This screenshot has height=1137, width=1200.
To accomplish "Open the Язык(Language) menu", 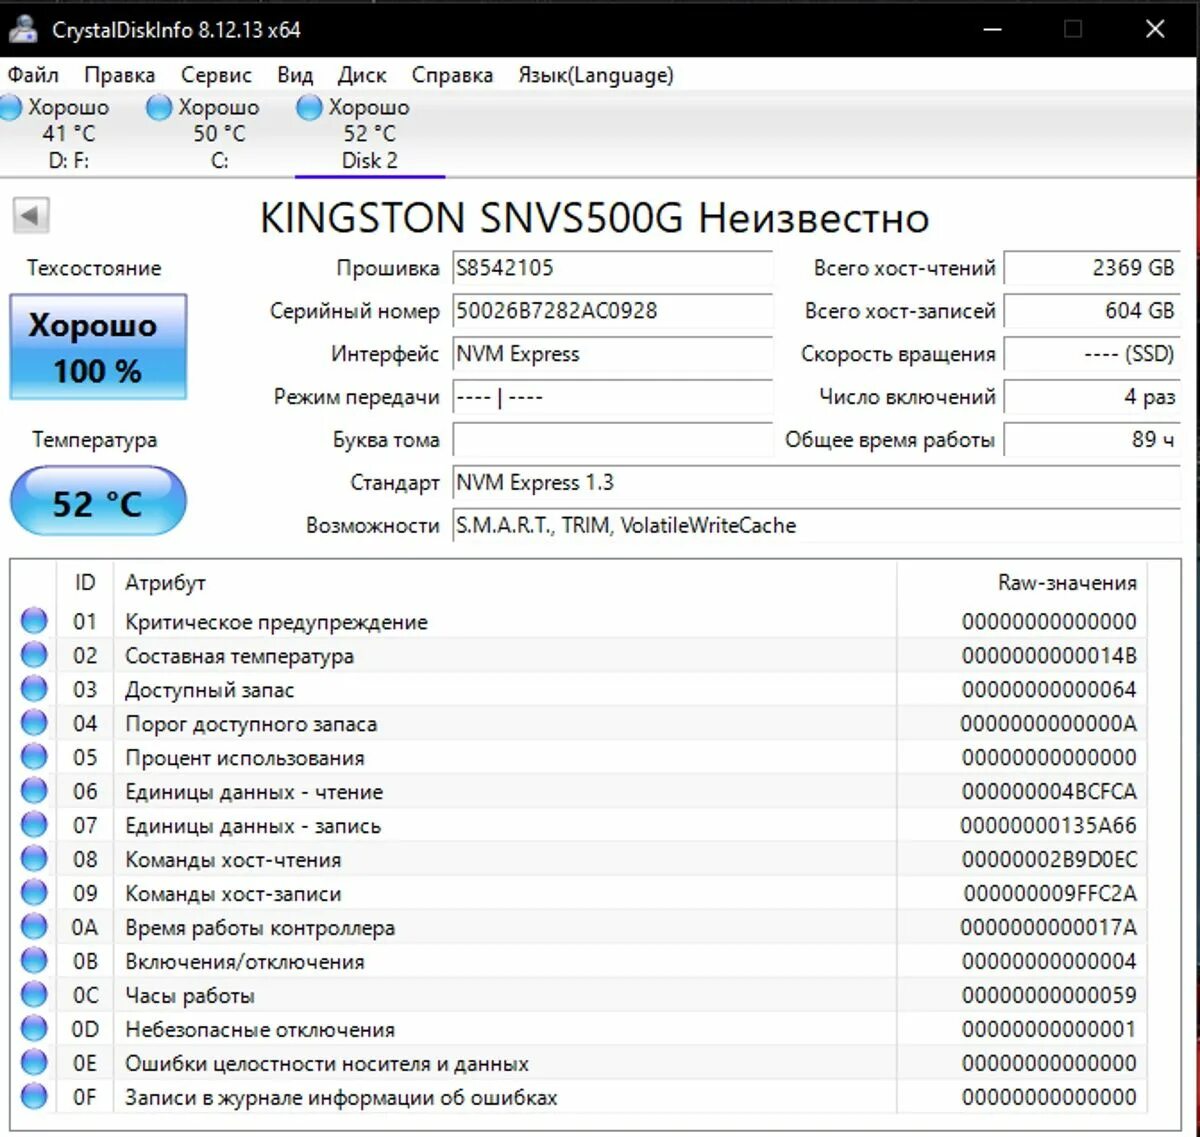I will click(596, 75).
